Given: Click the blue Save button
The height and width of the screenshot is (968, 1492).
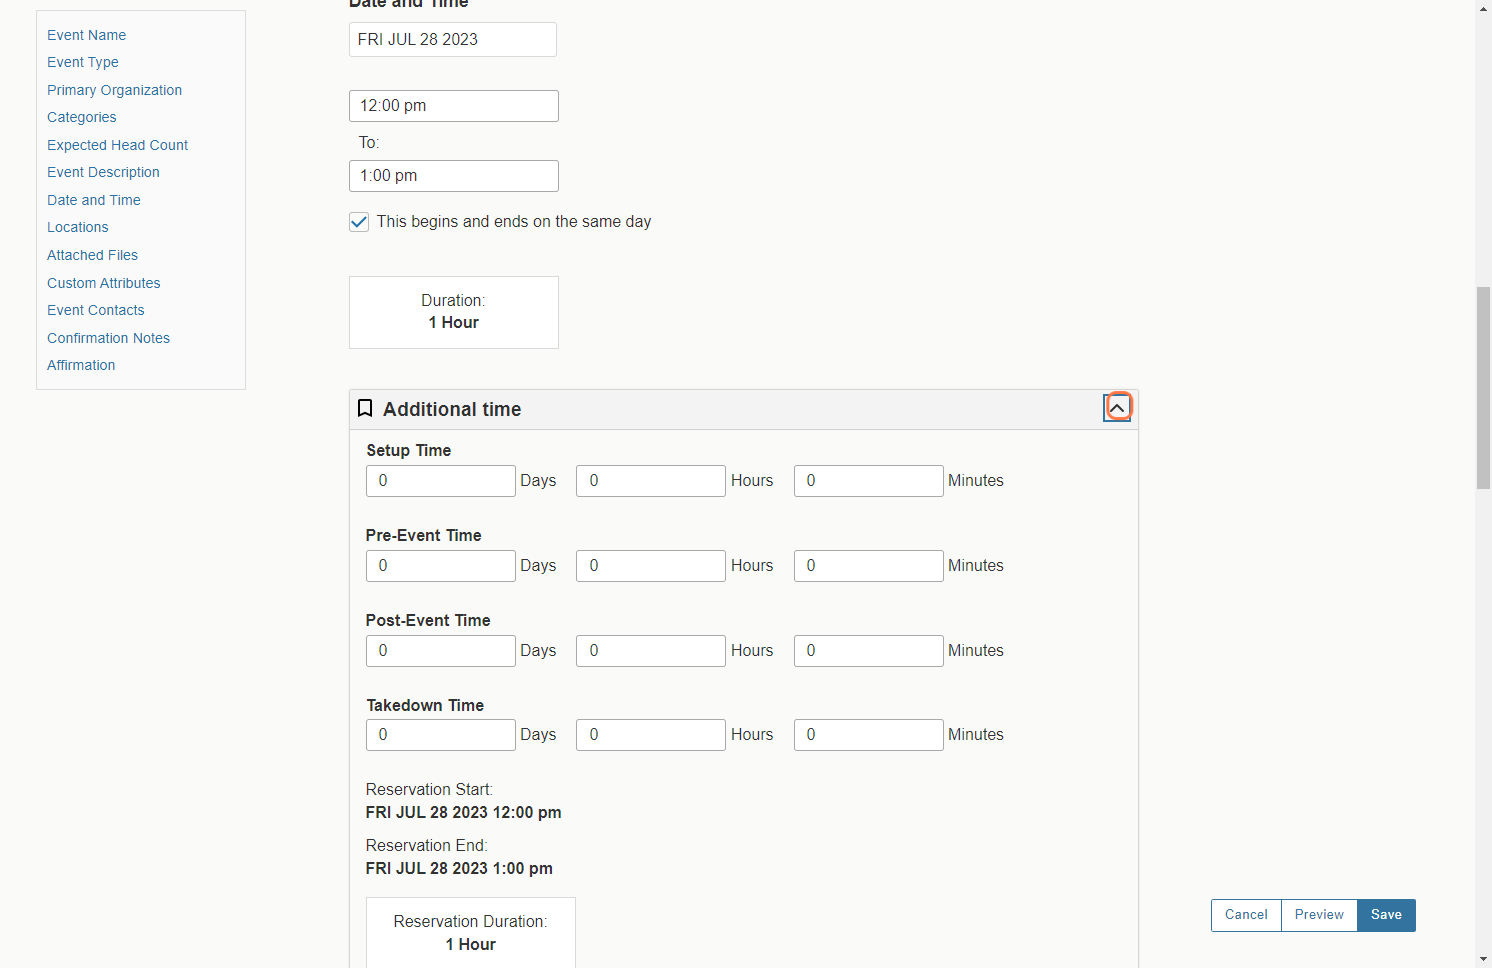Looking at the screenshot, I should [x=1386, y=915].
